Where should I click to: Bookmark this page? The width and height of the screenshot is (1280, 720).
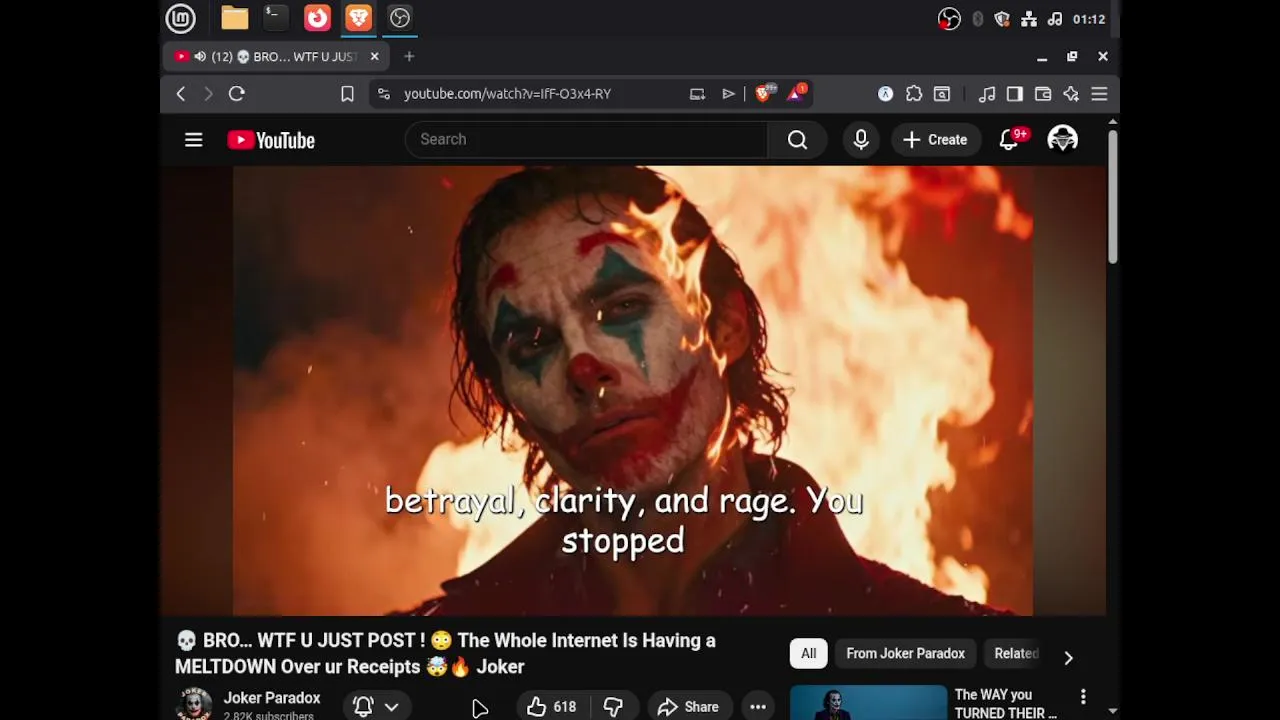pyautogui.click(x=347, y=94)
